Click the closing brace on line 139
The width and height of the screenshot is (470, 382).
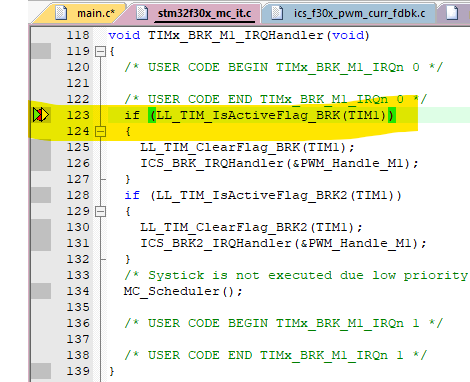pos(111,371)
